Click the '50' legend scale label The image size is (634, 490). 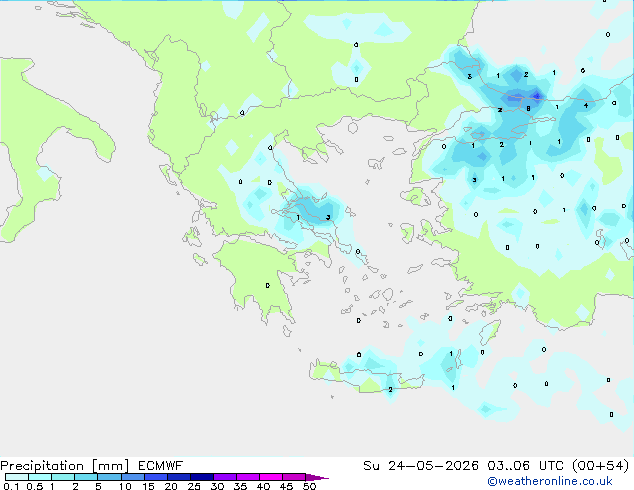[x=309, y=486]
